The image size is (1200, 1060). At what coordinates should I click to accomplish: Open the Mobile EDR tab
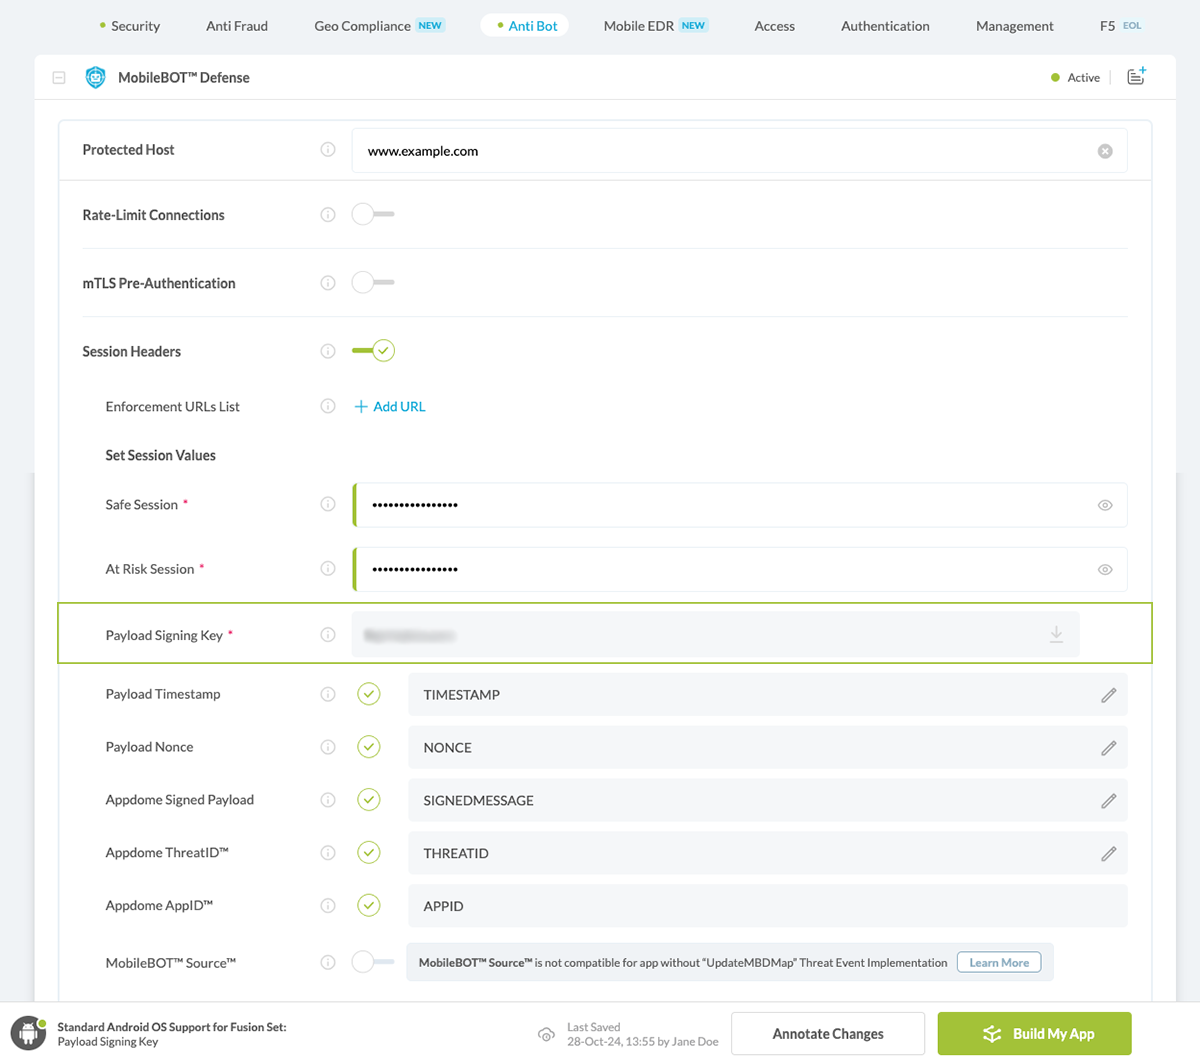pos(639,26)
